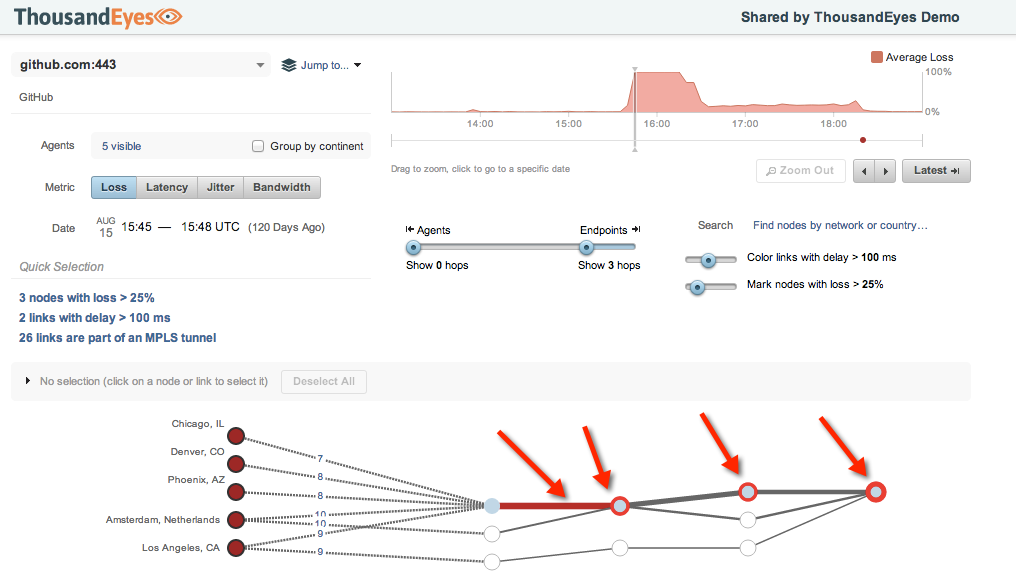Screen dimensions: 1016x577
Task: Expand the No selection details triangle
Action: tap(28, 381)
